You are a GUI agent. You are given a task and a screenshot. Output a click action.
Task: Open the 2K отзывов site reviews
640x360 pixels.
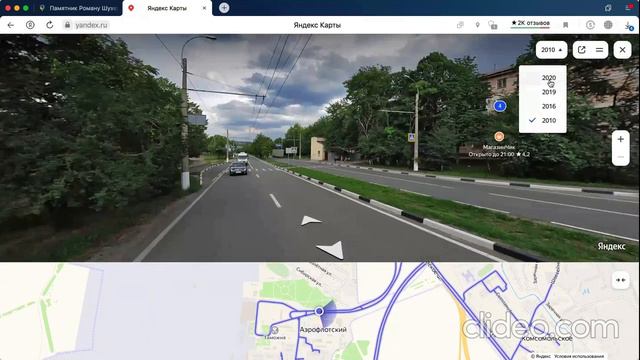pos(531,23)
